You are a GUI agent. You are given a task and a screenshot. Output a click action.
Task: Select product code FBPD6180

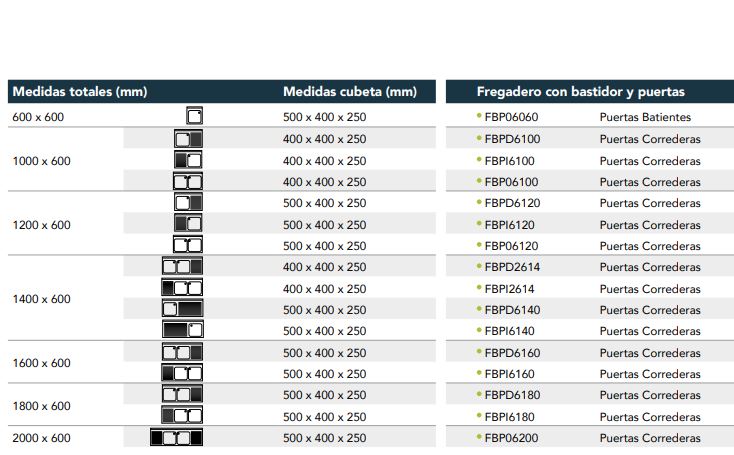point(512,395)
